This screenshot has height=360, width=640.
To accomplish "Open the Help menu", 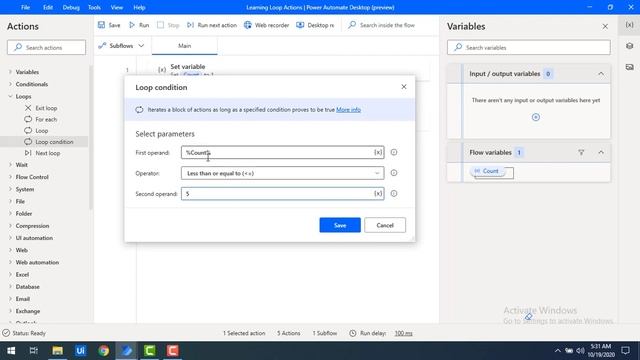I will (x=139, y=7).
